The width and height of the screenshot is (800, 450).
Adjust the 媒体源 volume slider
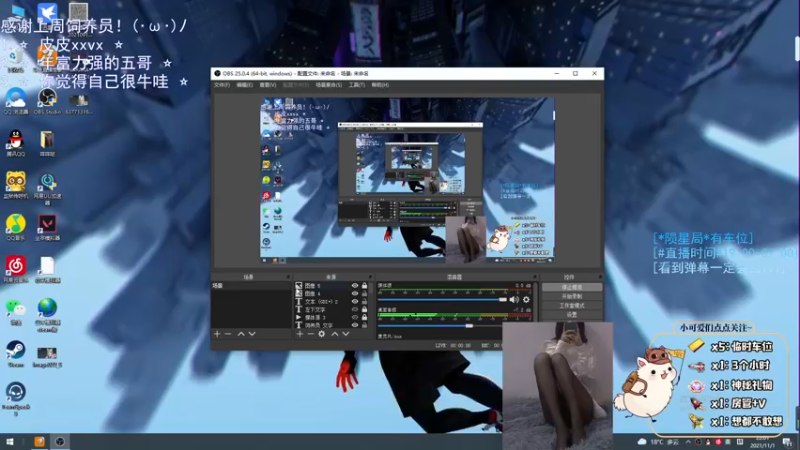(442, 299)
